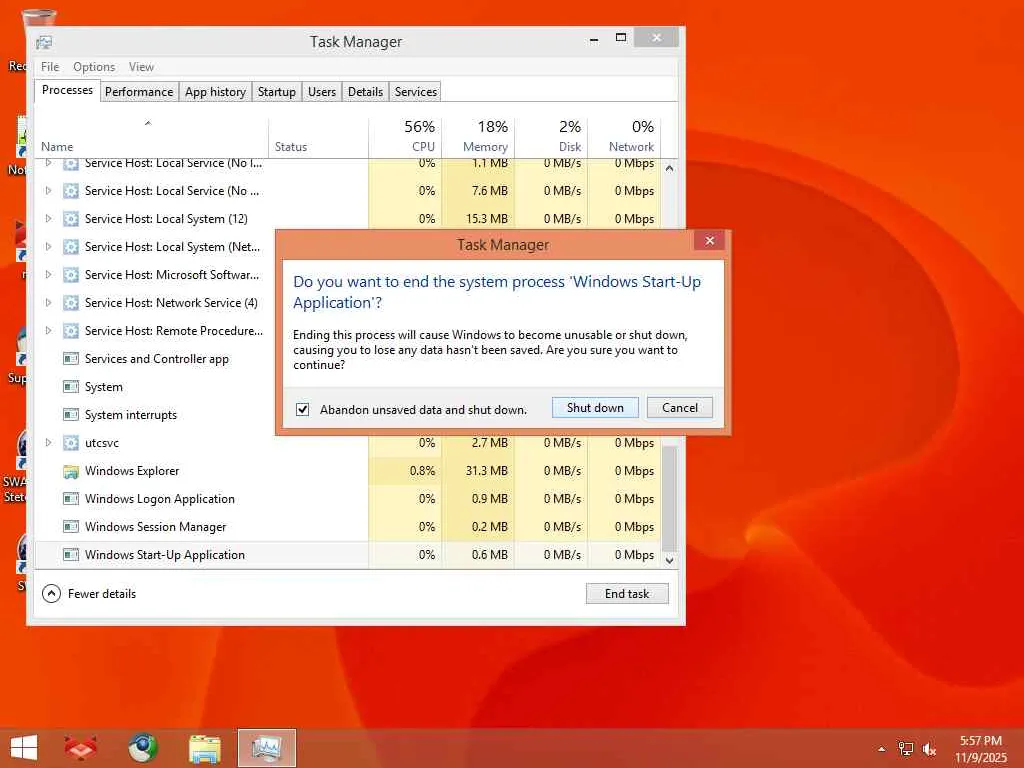Switch to the Startup tab
Image resolution: width=1024 pixels, height=768 pixels.
tap(277, 91)
